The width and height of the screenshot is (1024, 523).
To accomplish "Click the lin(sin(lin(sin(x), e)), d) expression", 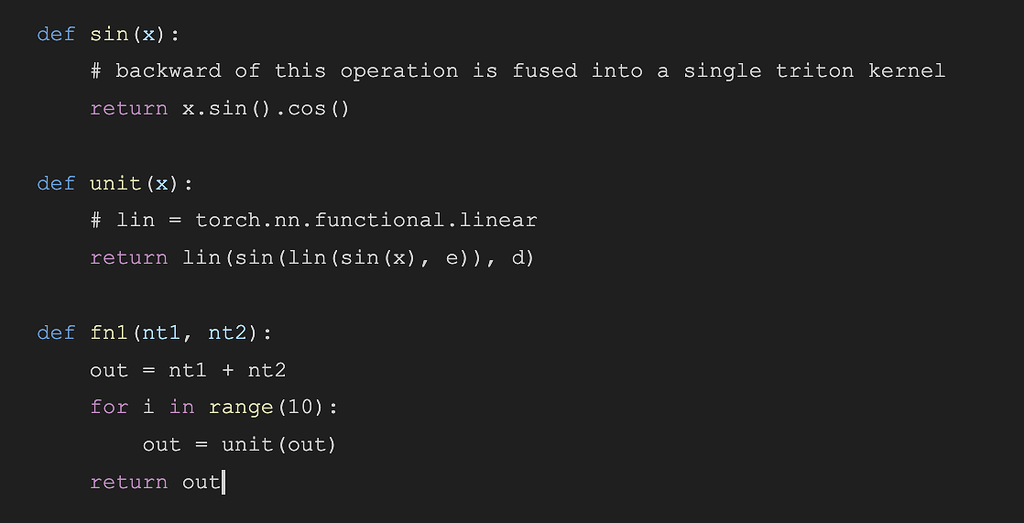I will (358, 258).
